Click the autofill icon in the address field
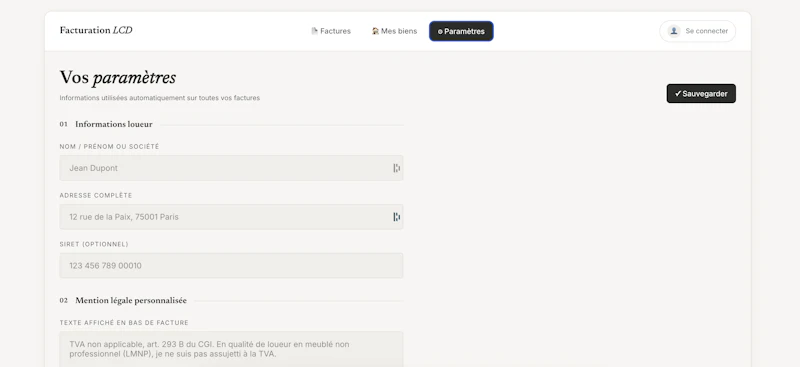 click(x=396, y=217)
